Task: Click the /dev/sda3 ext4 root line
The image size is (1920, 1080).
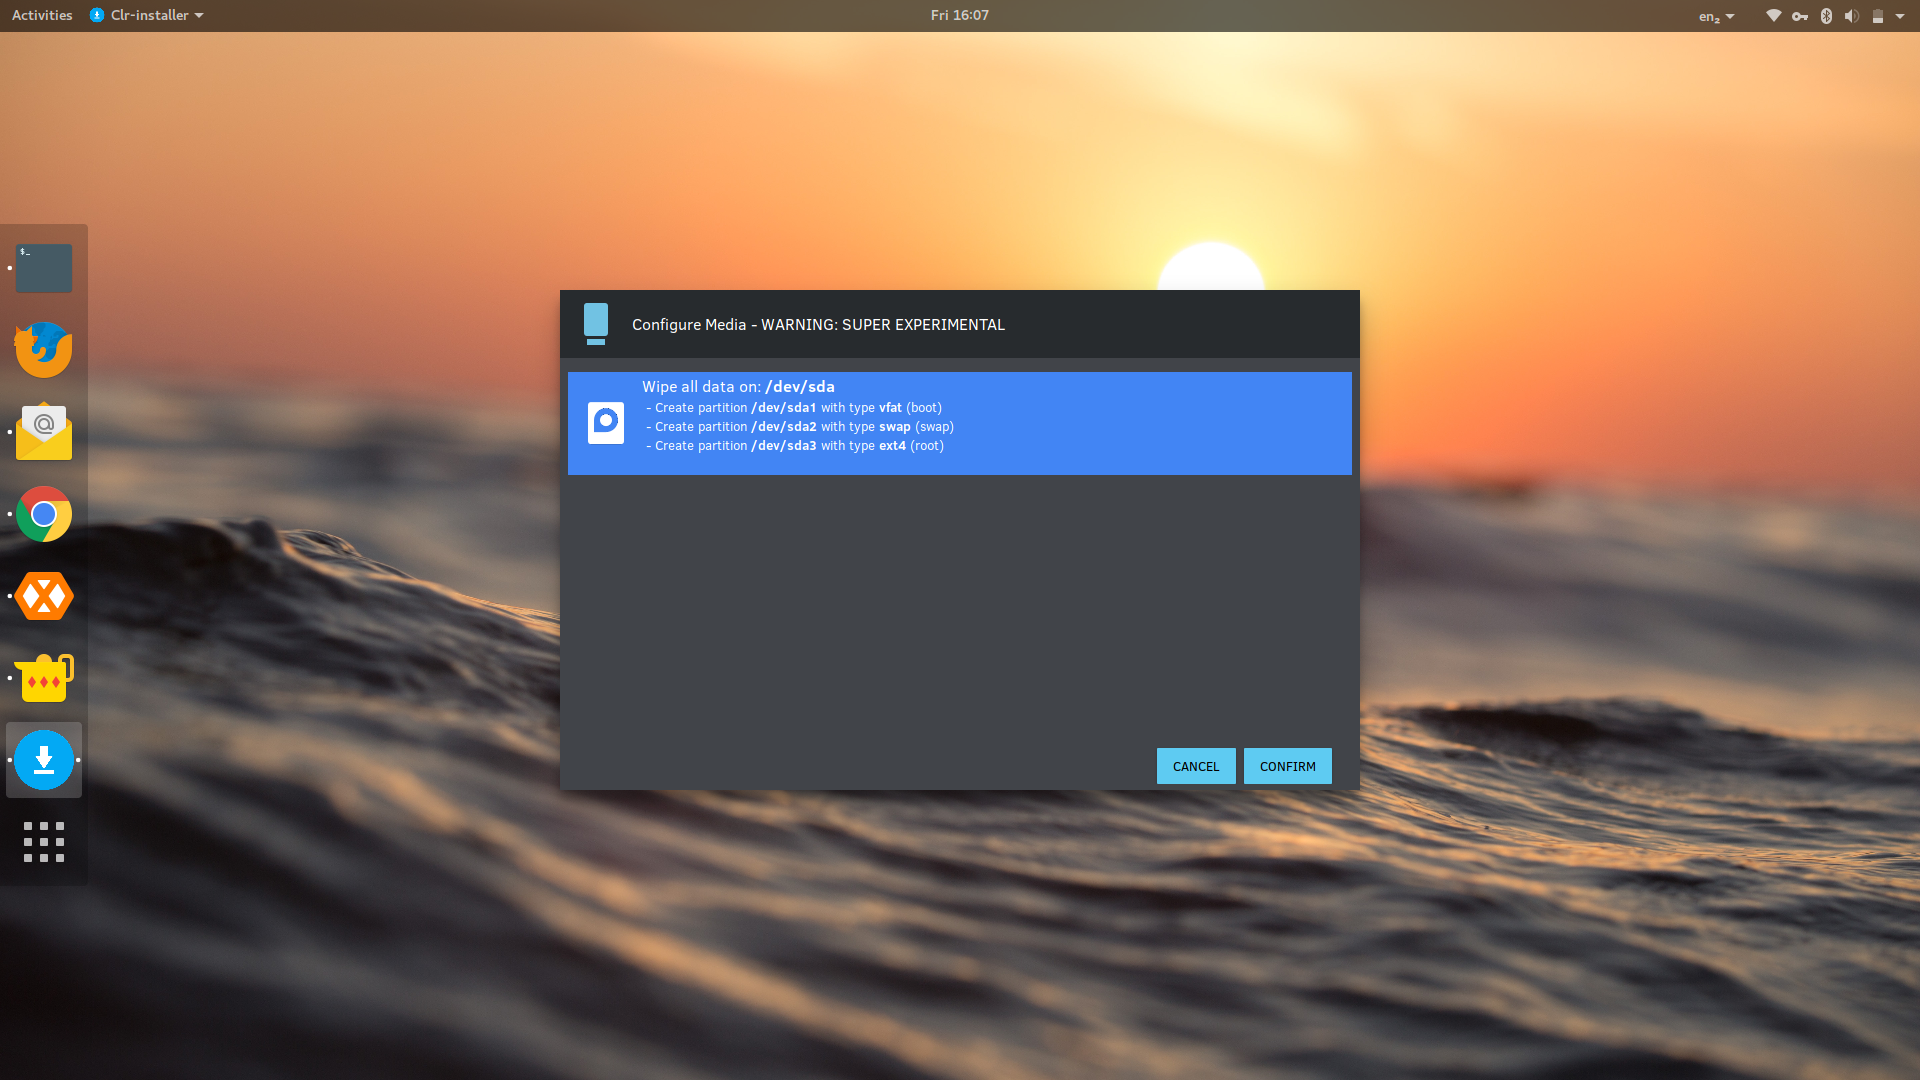Action: click(795, 446)
